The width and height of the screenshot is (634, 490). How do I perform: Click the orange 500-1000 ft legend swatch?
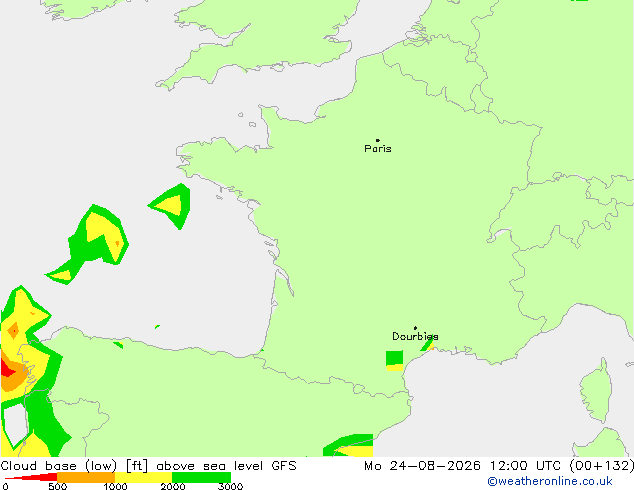(86, 477)
